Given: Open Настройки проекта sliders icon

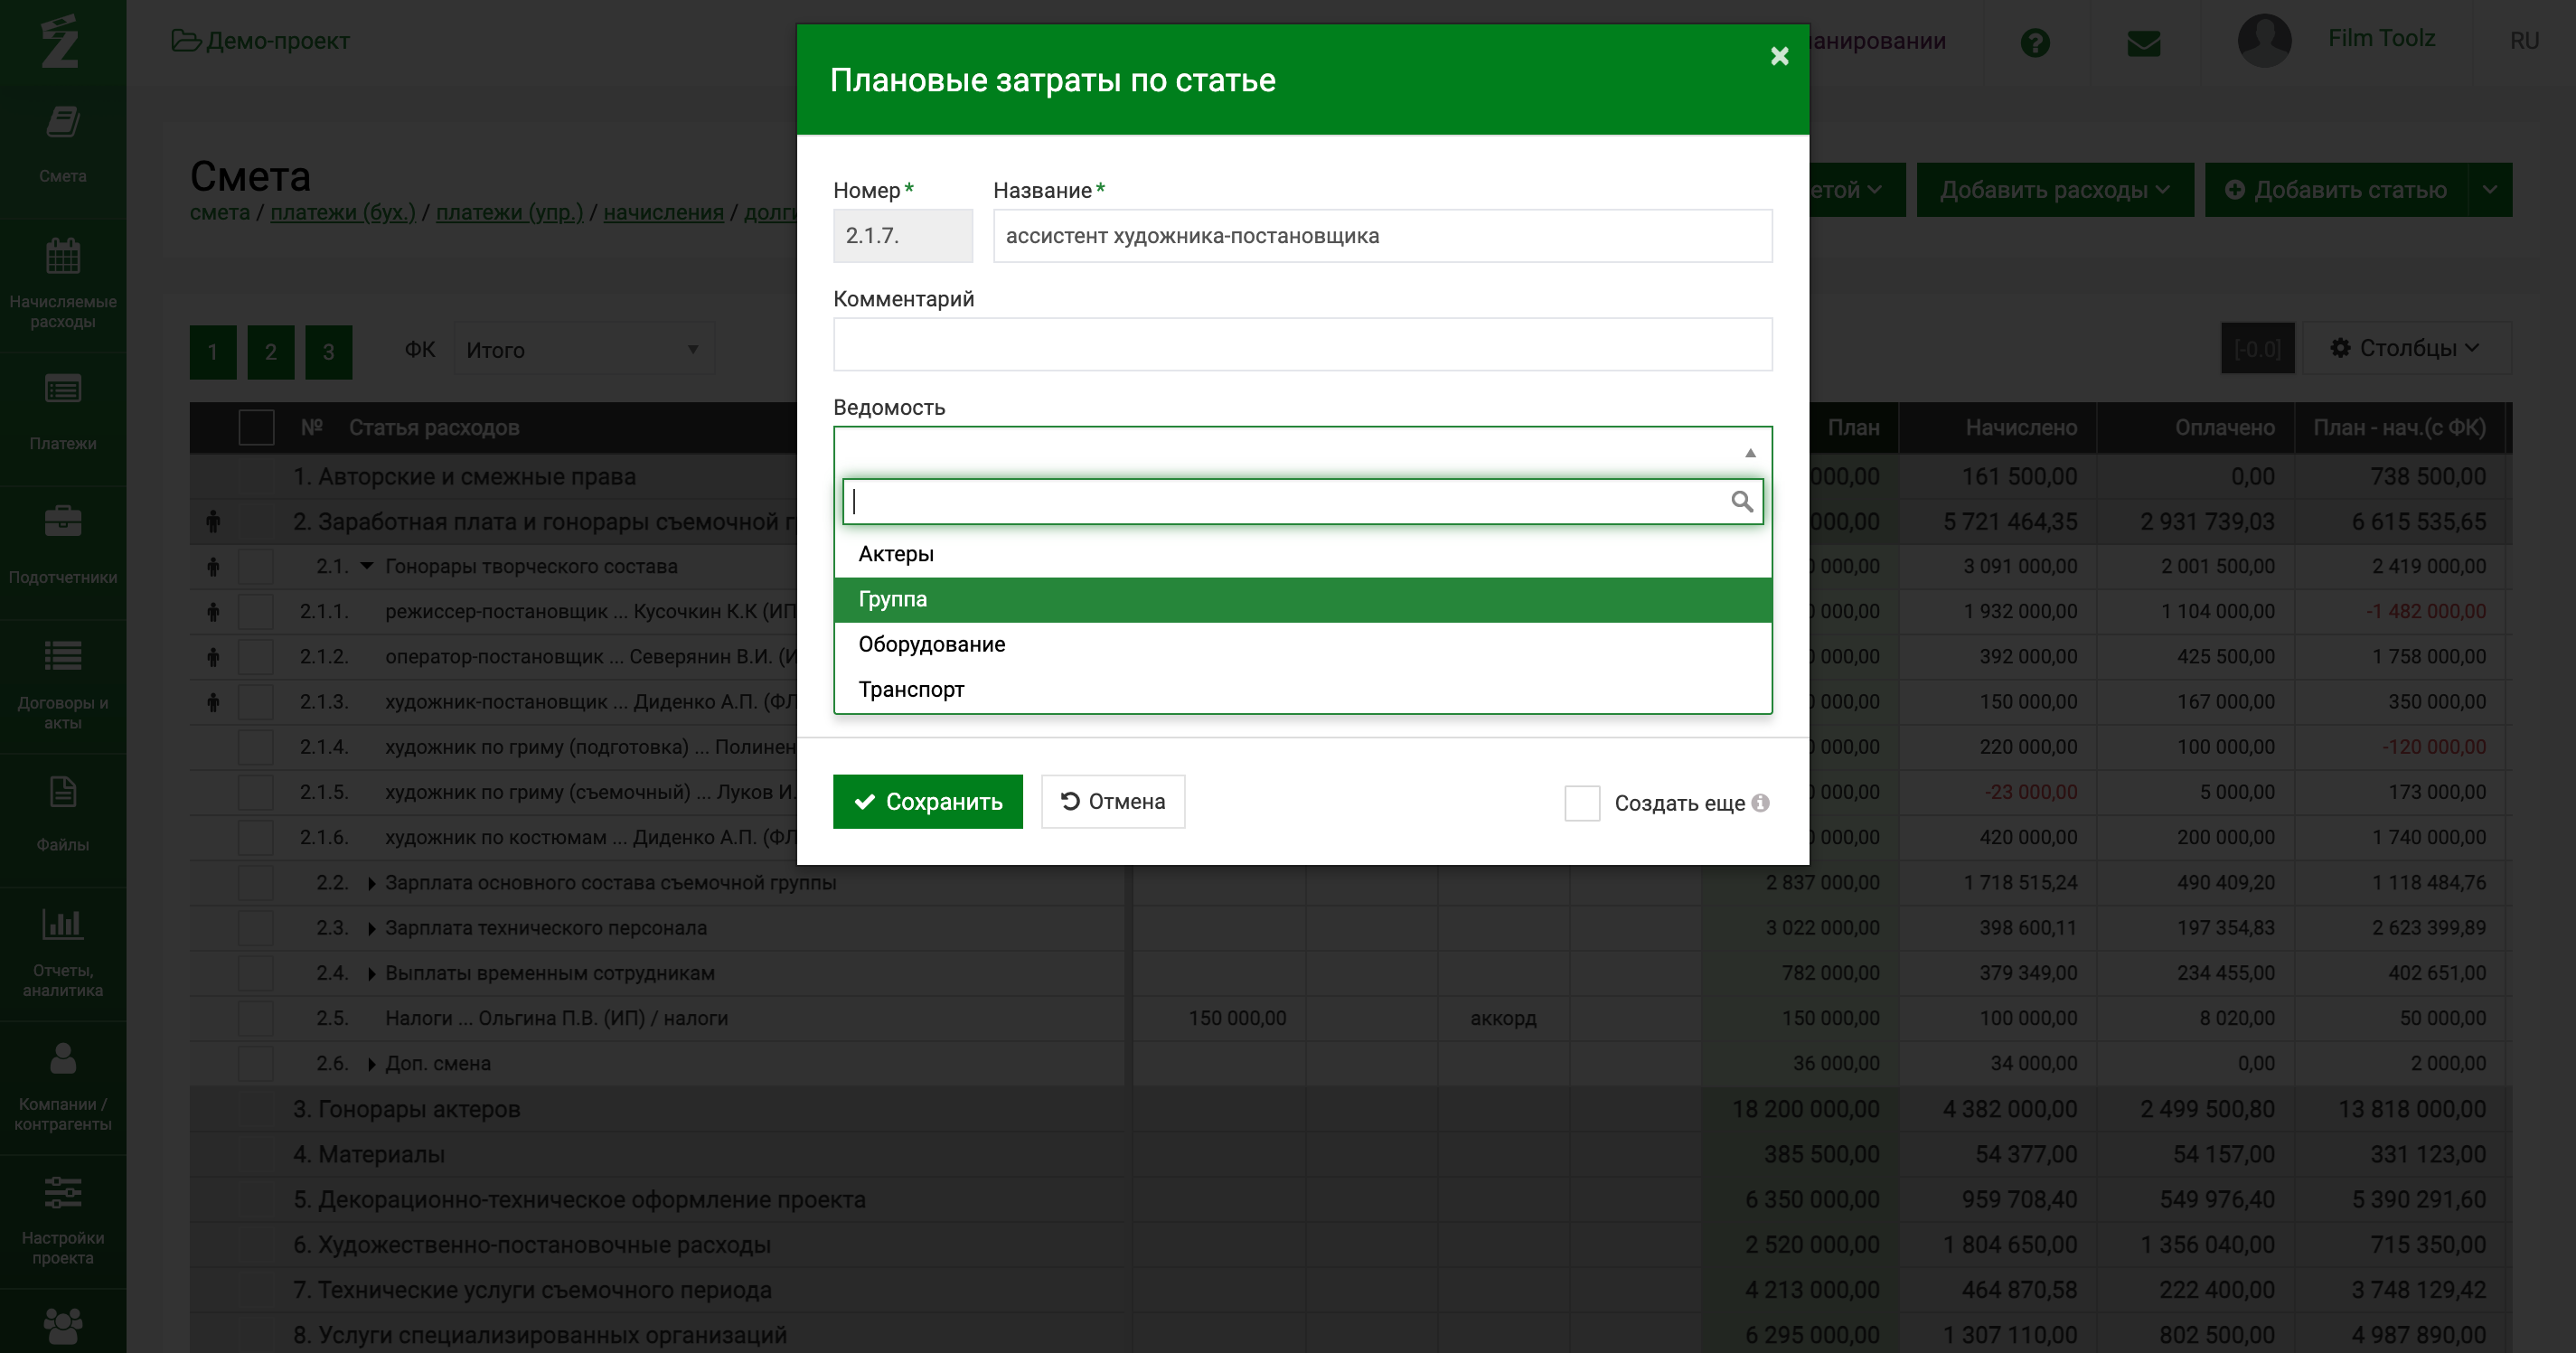Looking at the screenshot, I should 62,1192.
